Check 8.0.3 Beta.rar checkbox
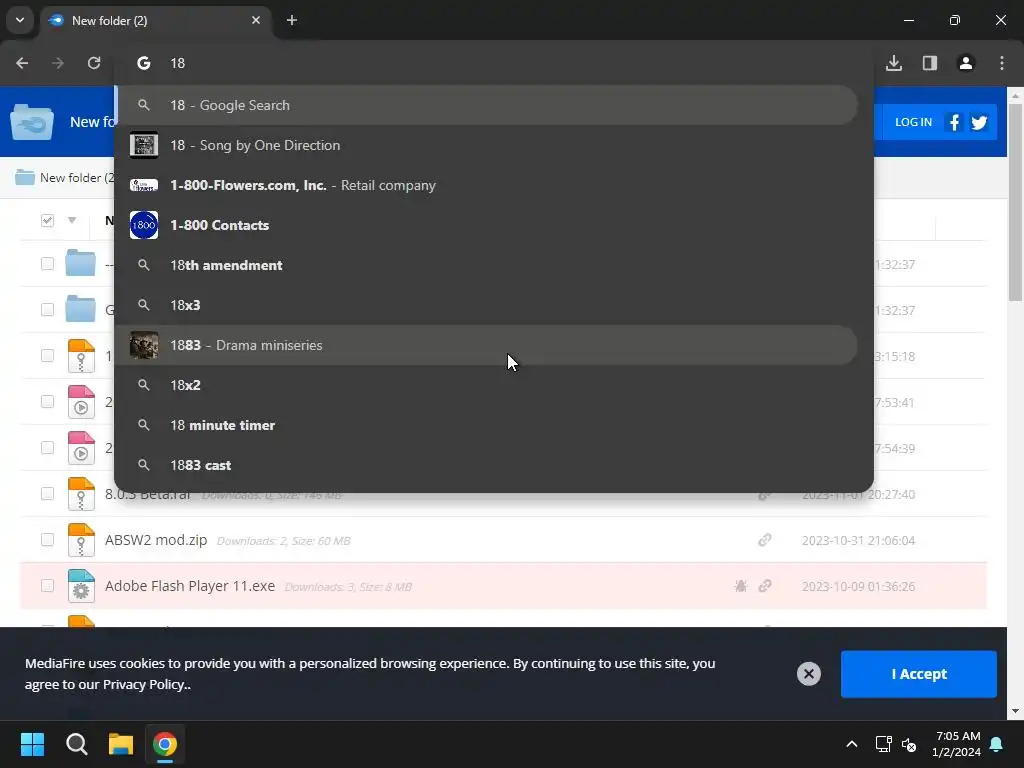The width and height of the screenshot is (1024, 768). tap(47, 493)
